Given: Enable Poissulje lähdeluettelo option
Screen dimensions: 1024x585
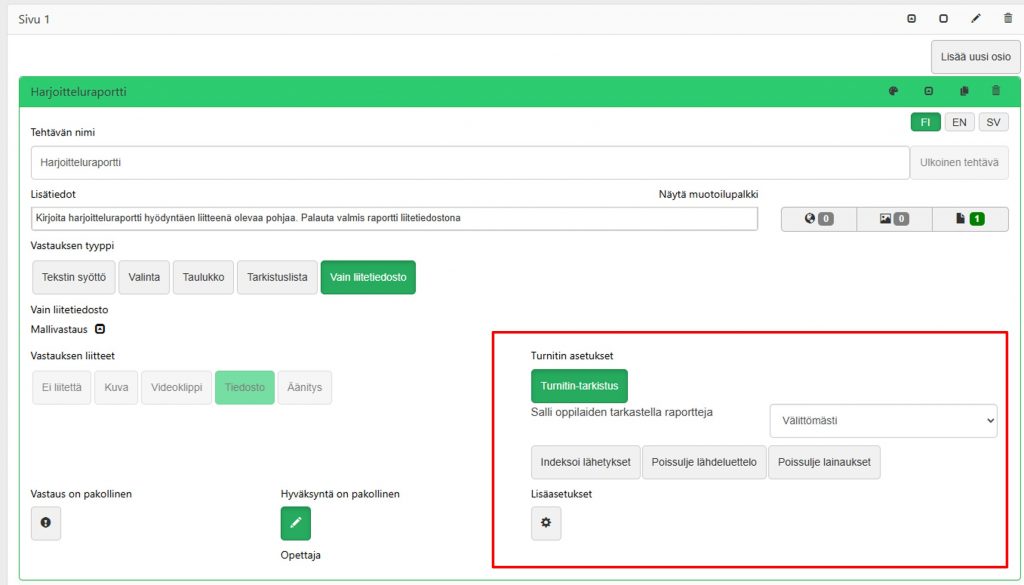Looking at the screenshot, I should pyautogui.click(x=704, y=462).
